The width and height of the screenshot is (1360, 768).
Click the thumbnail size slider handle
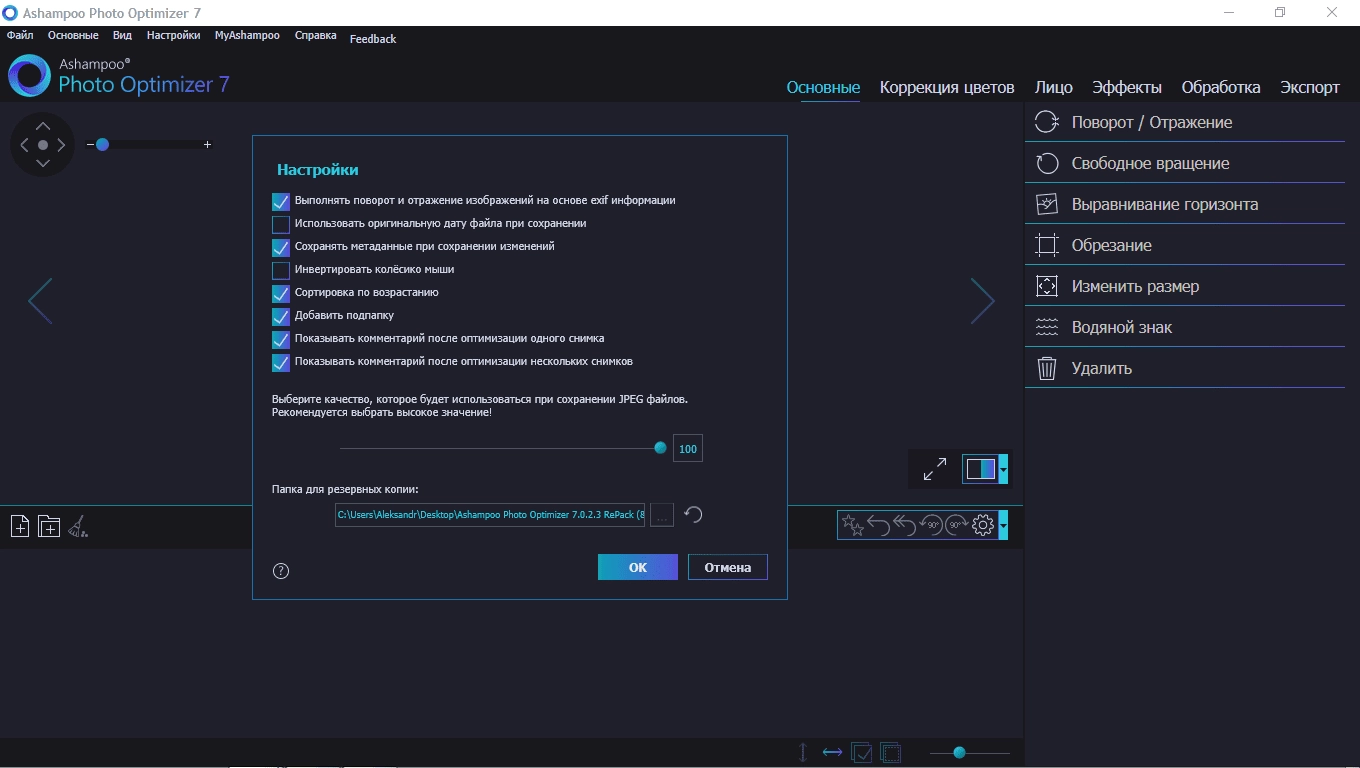[959, 752]
